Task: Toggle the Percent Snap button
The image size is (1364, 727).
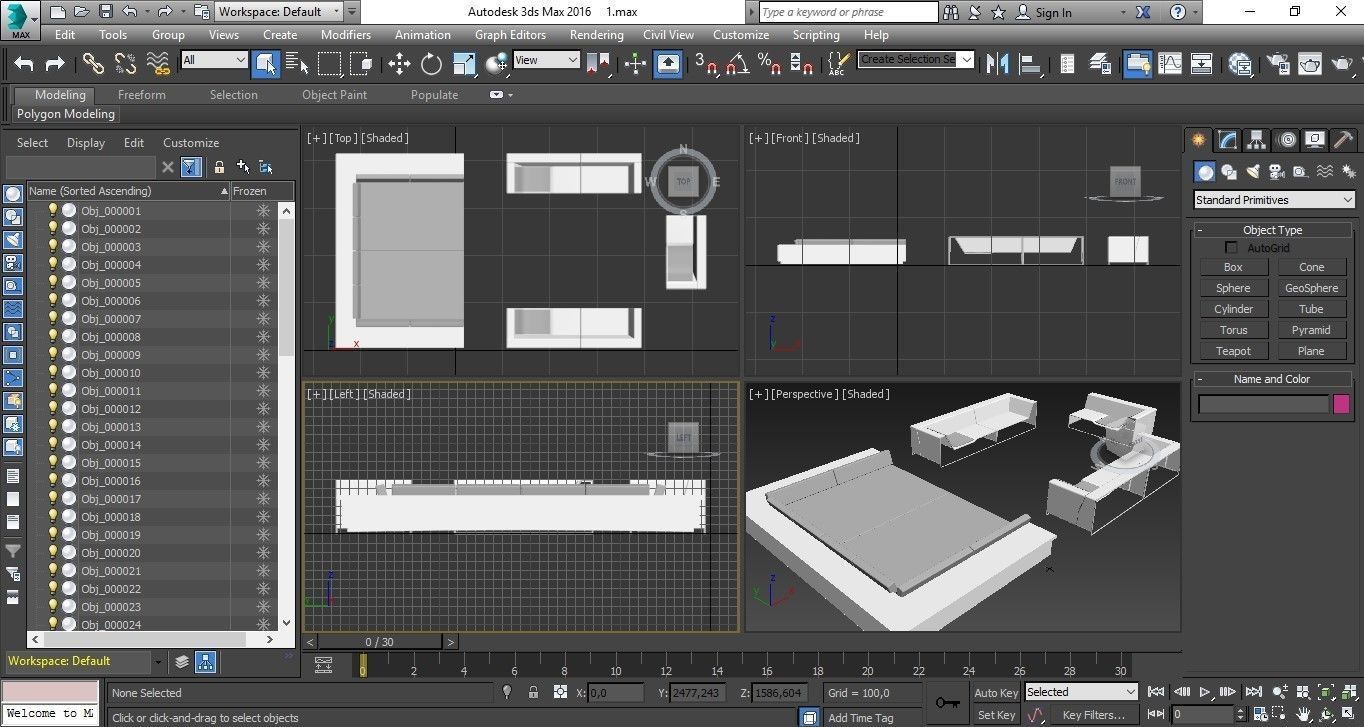Action: coord(769,63)
